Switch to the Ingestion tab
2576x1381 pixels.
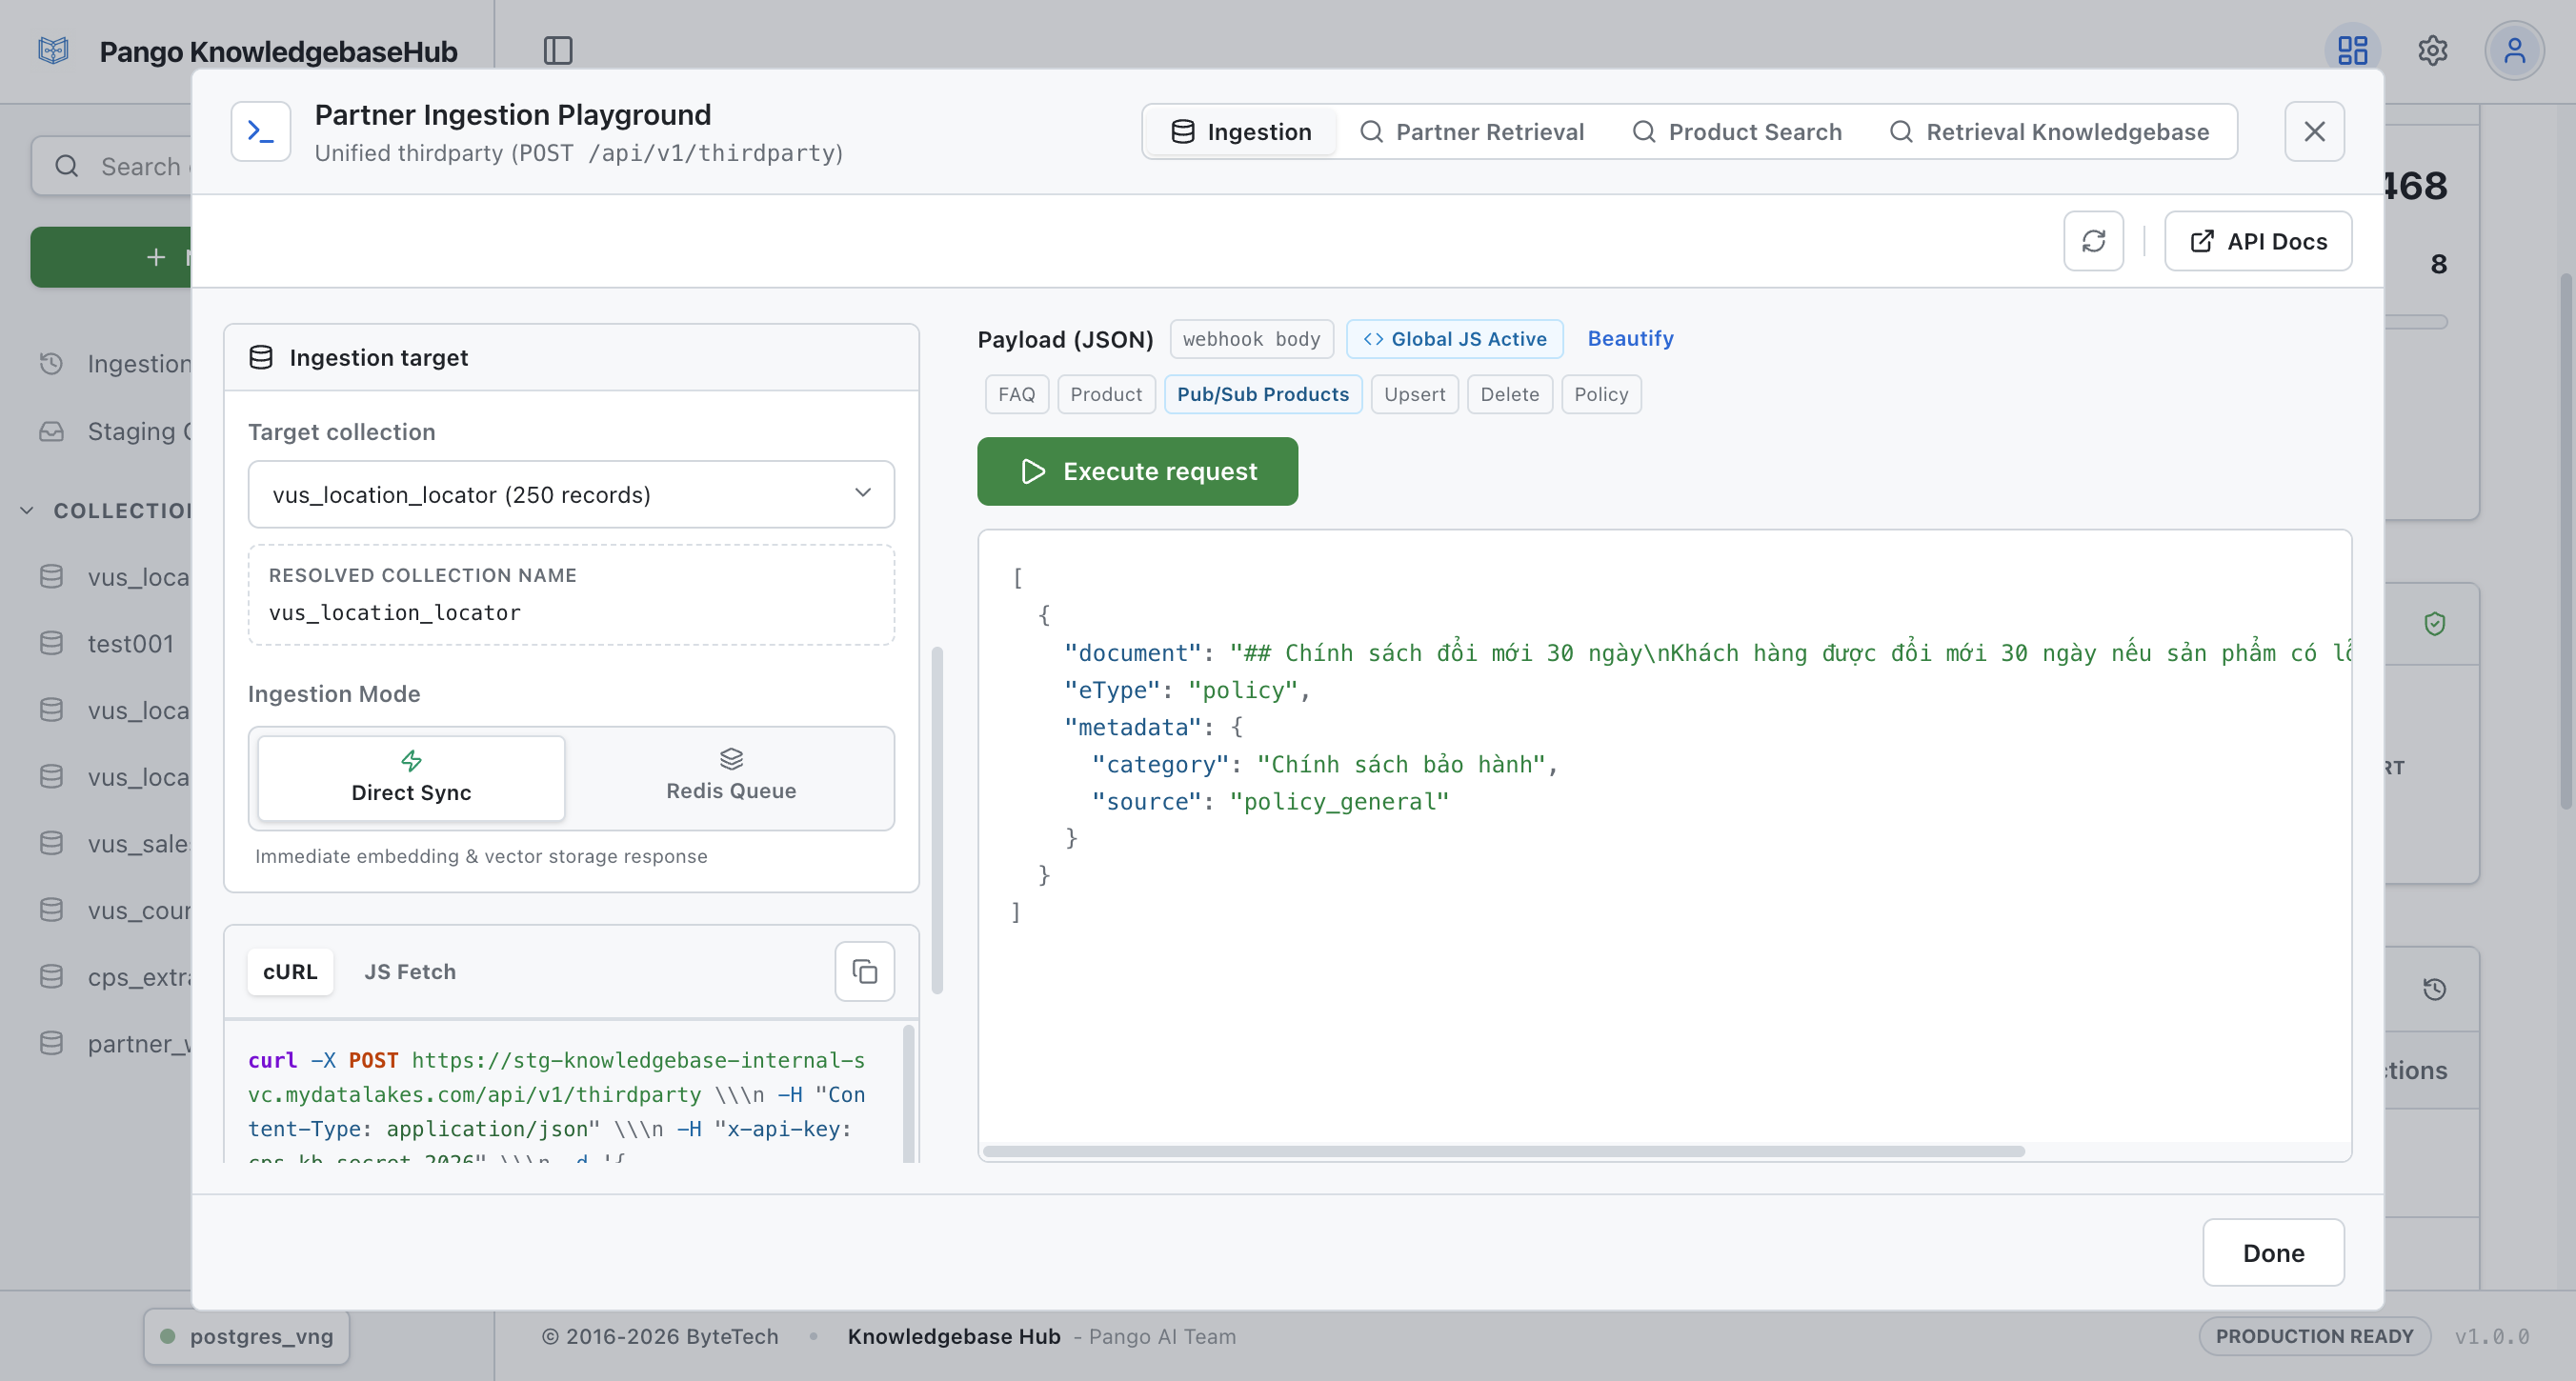(x=1240, y=132)
